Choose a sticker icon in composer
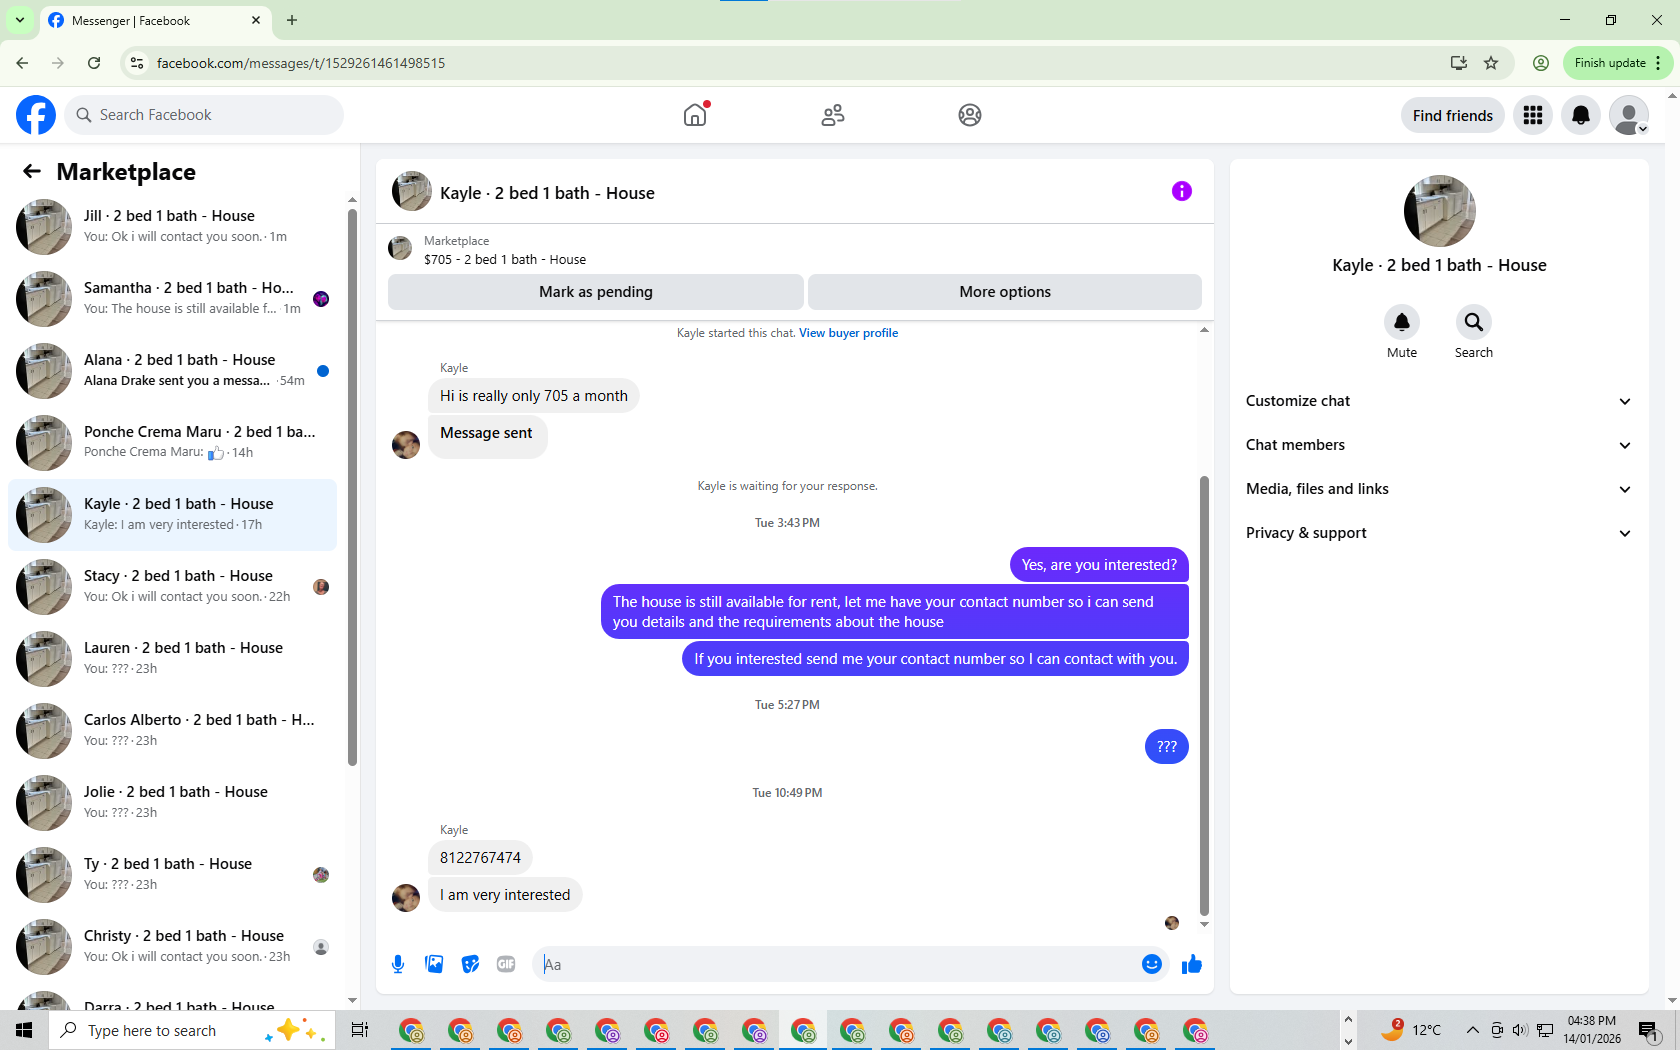The height and width of the screenshot is (1050, 1680). pos(470,964)
